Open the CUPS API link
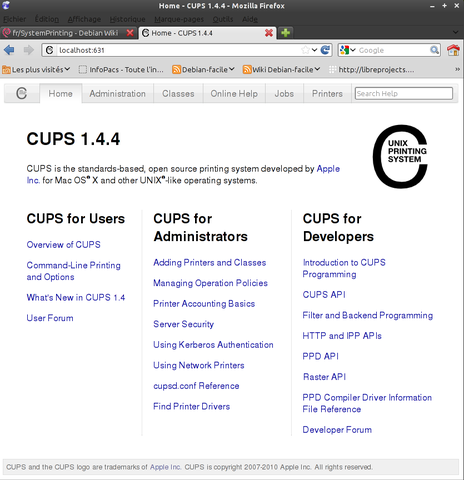Viewport: 464px width, 480px height. pyautogui.click(x=324, y=295)
